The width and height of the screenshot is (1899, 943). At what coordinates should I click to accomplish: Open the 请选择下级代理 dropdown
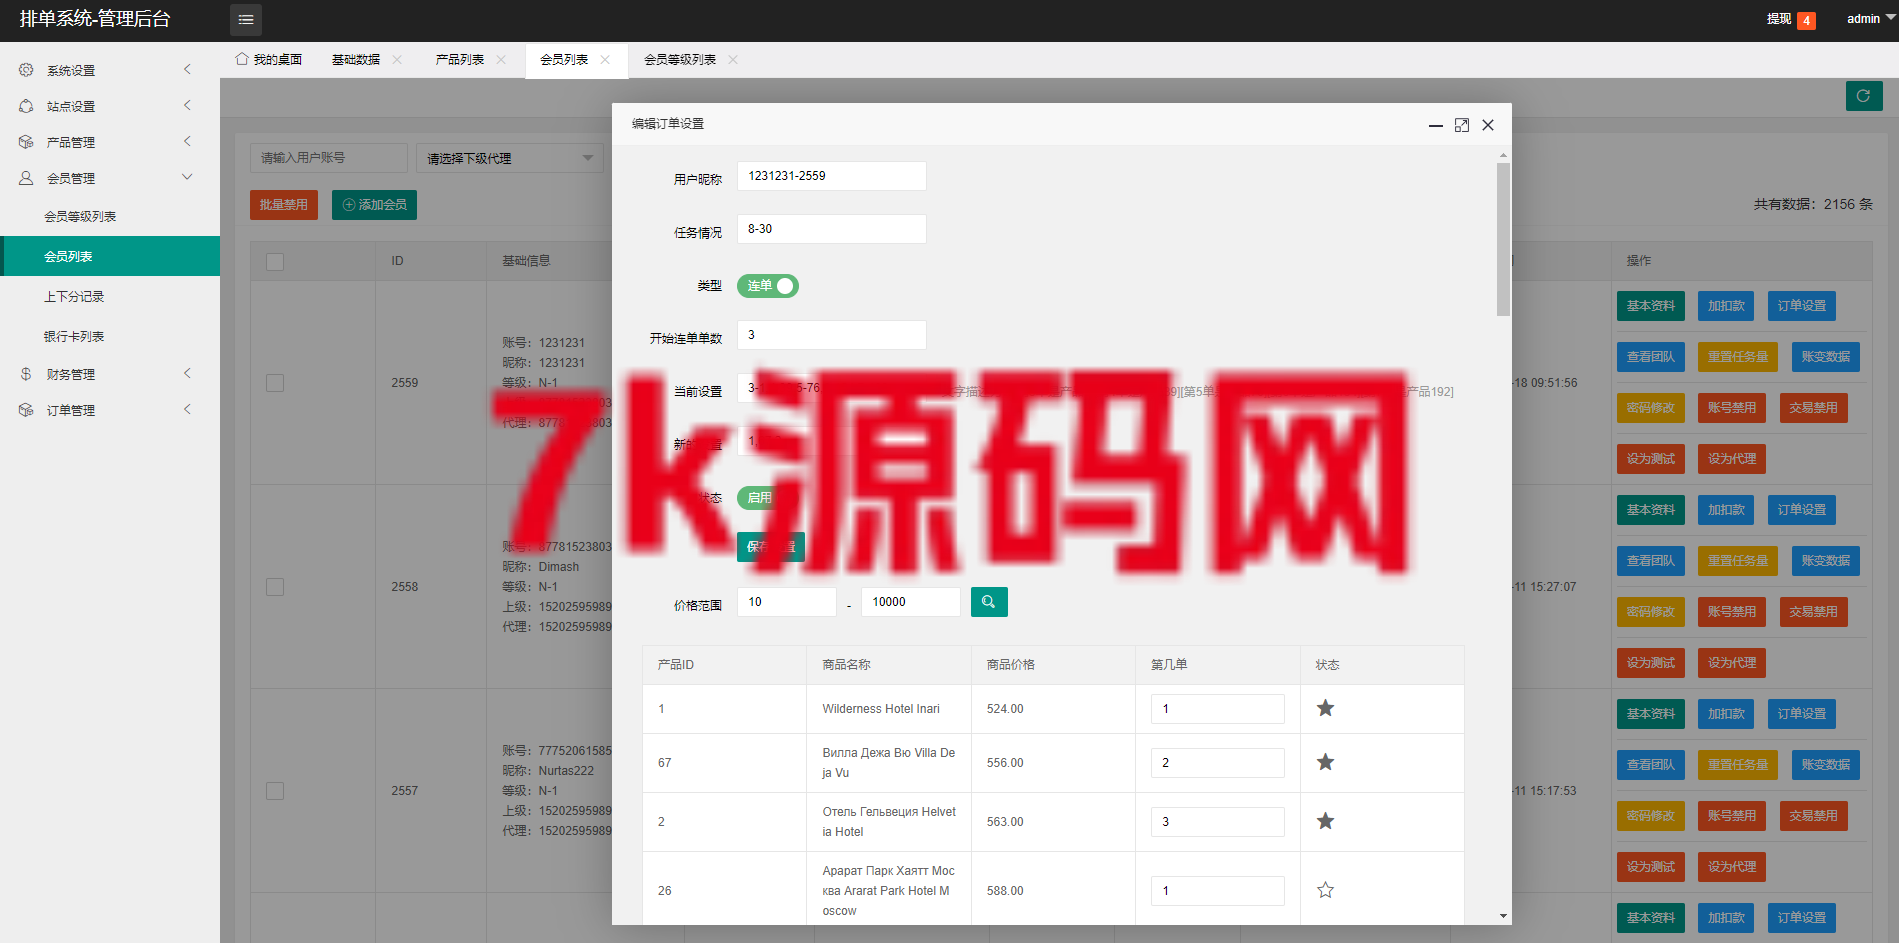(x=510, y=158)
